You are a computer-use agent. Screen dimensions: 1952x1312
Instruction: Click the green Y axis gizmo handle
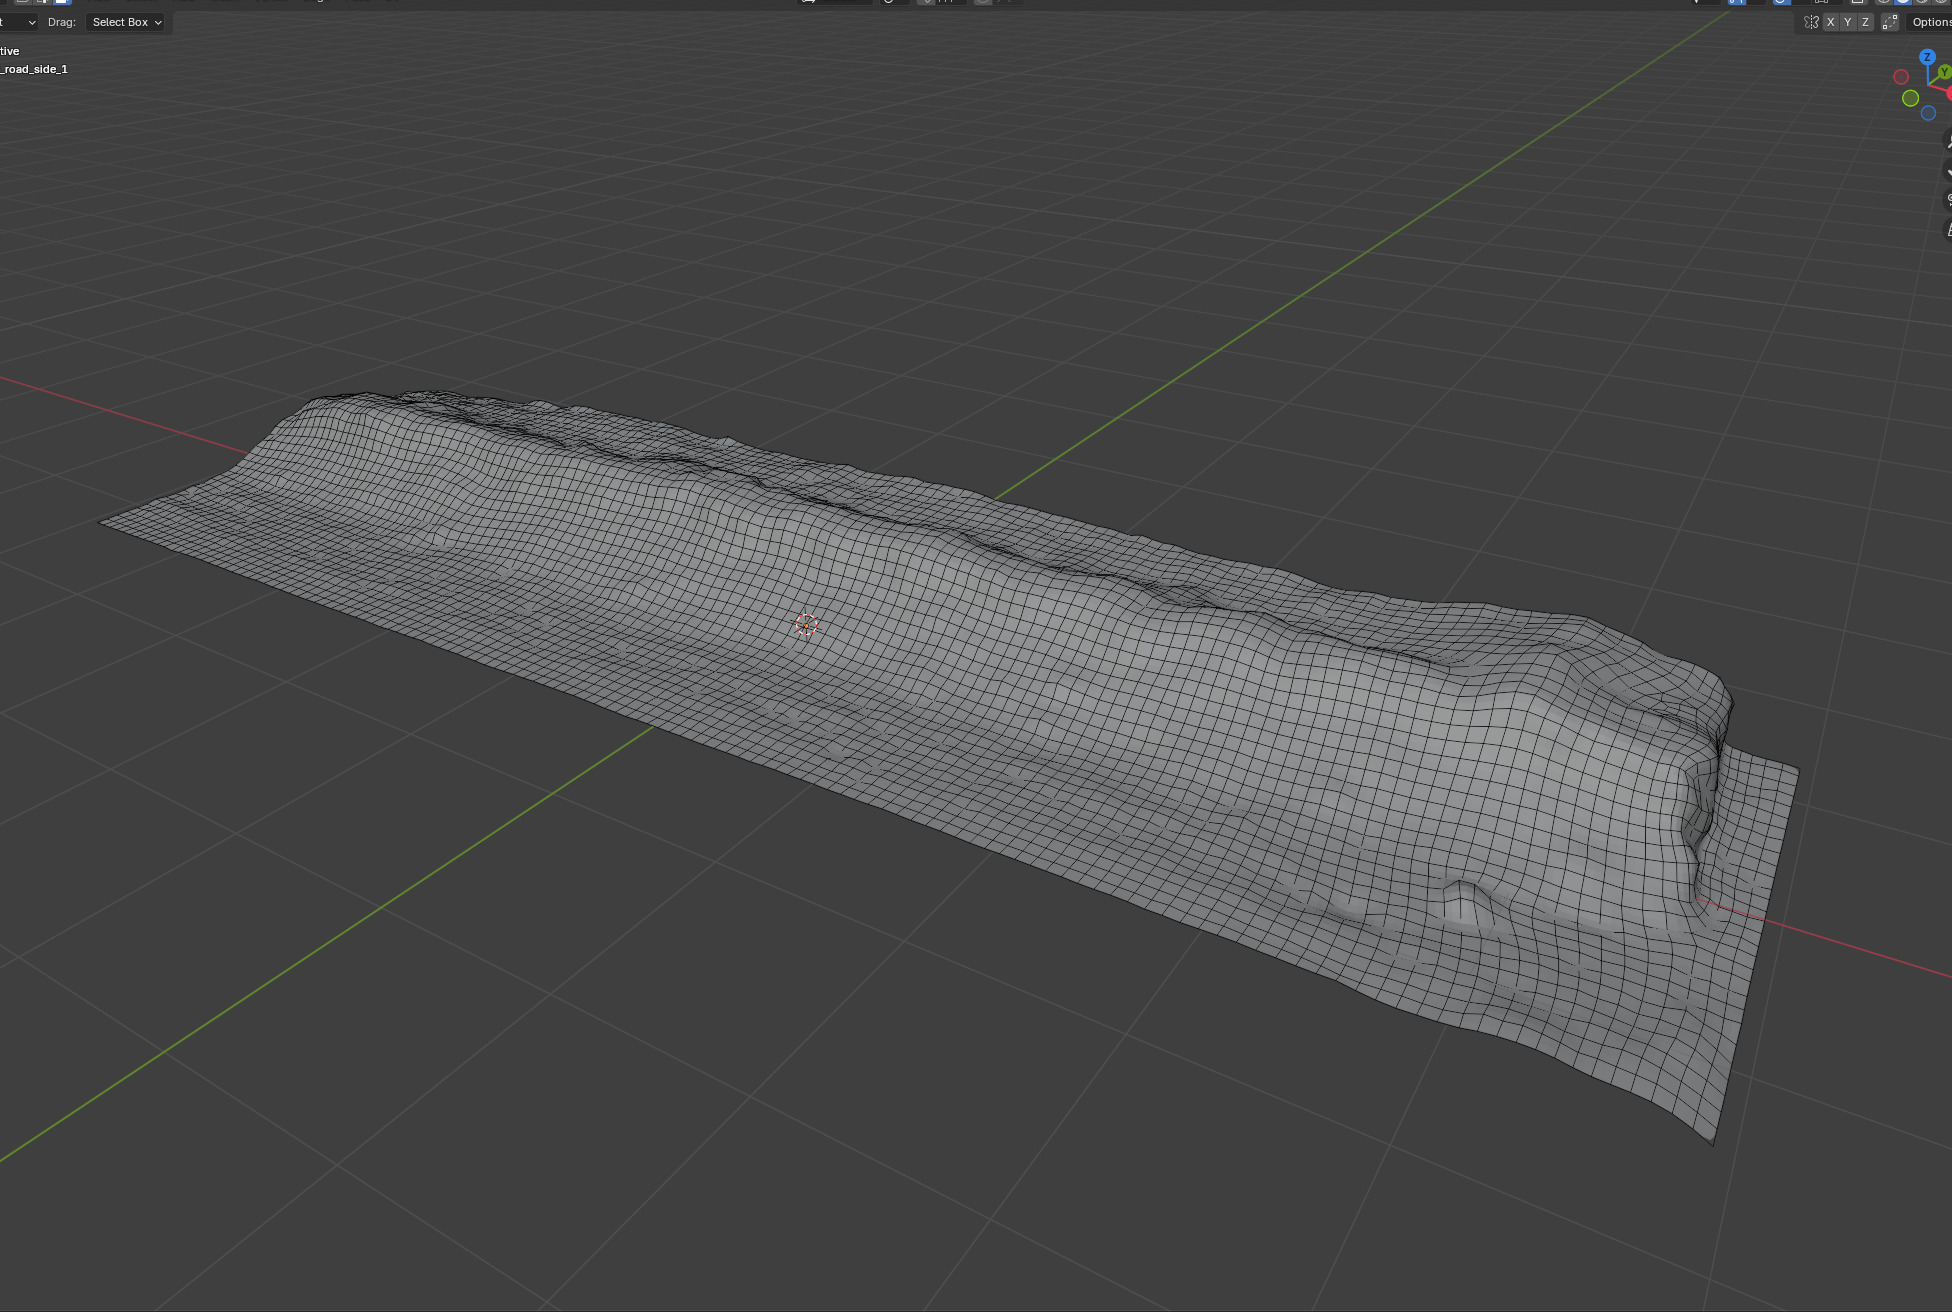coord(1944,72)
